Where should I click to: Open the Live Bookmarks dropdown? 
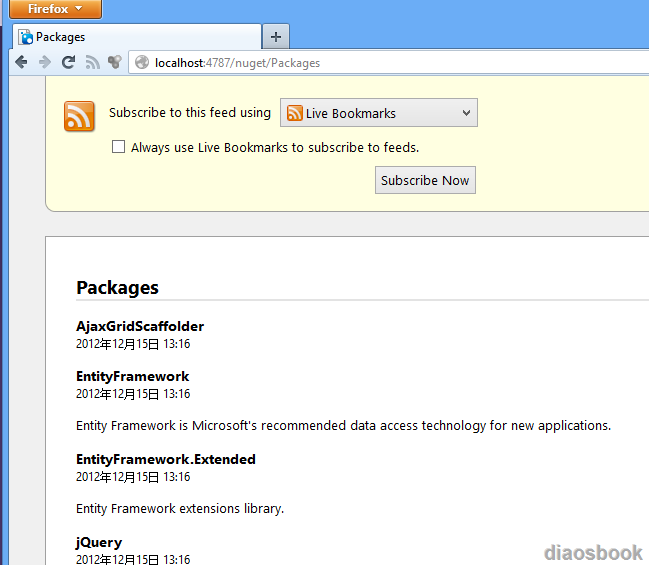(x=379, y=113)
